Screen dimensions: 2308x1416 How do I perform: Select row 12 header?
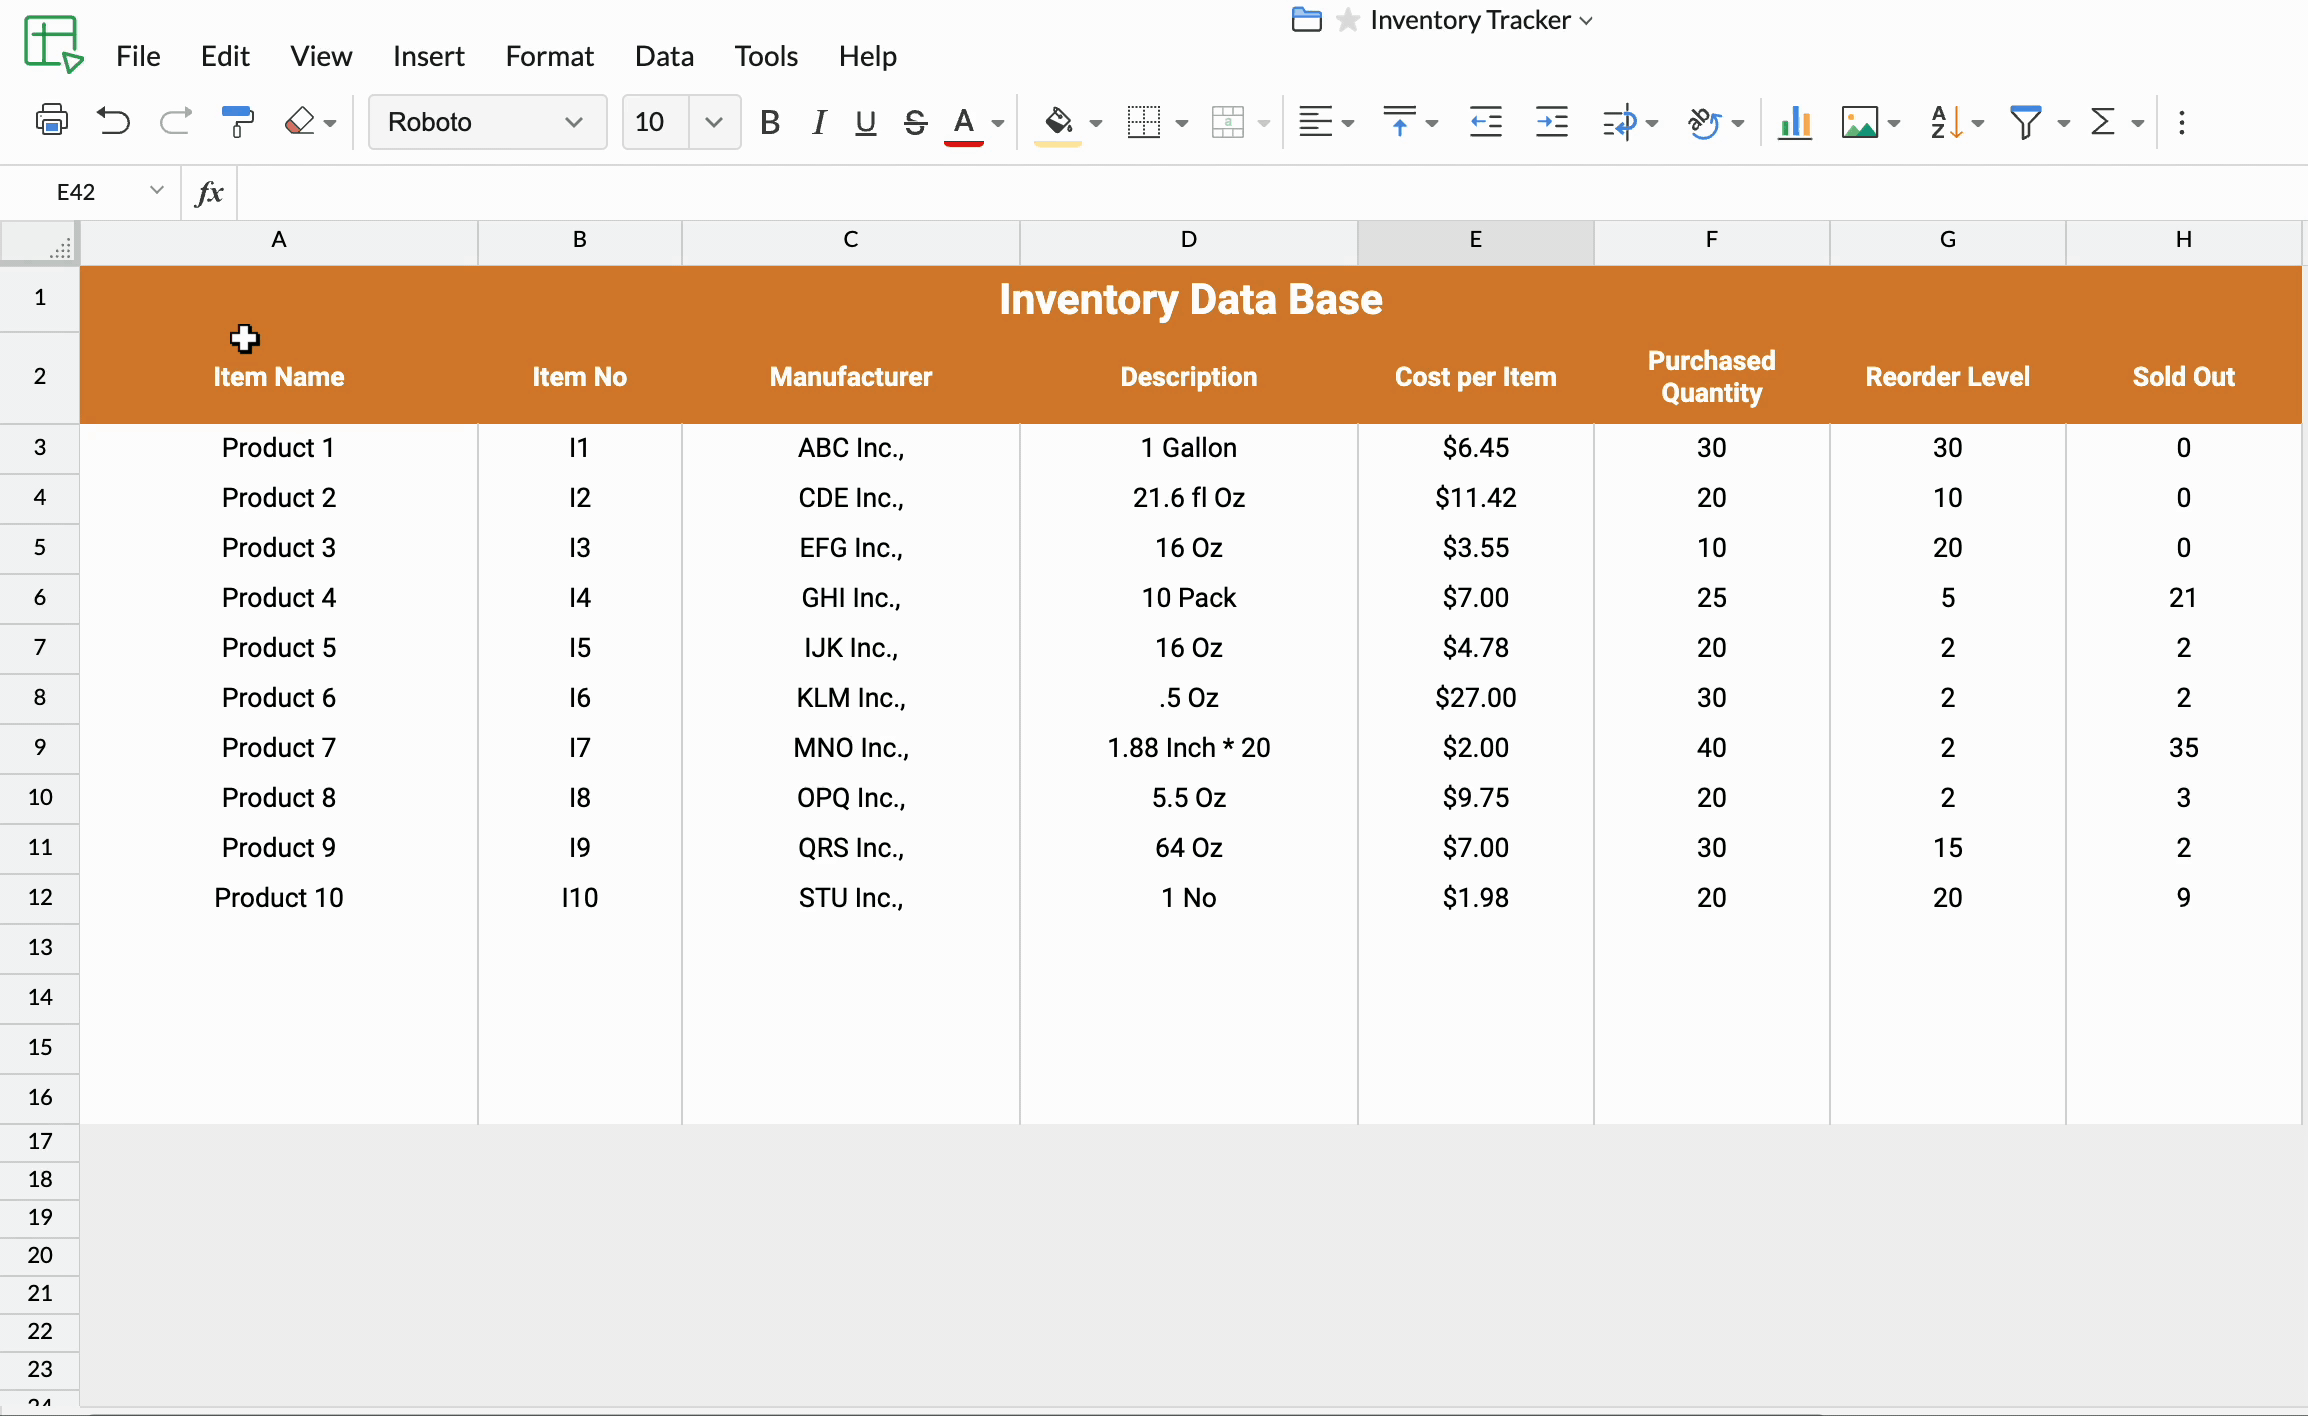(40, 897)
